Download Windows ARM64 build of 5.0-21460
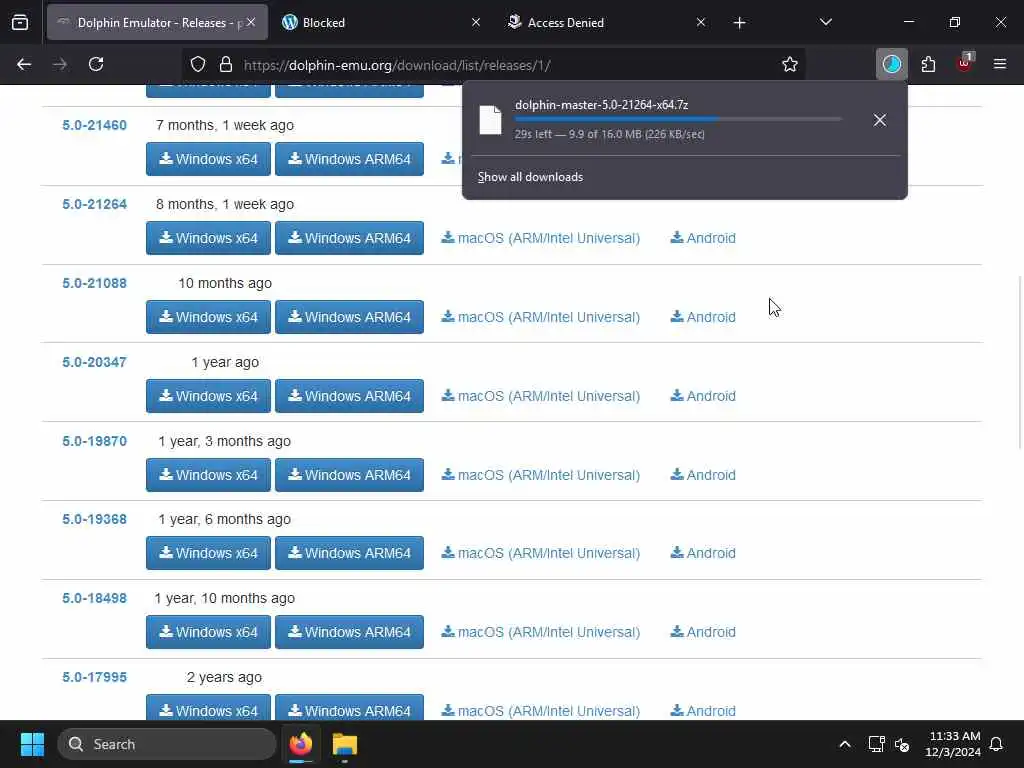1024x768 pixels. (x=349, y=159)
